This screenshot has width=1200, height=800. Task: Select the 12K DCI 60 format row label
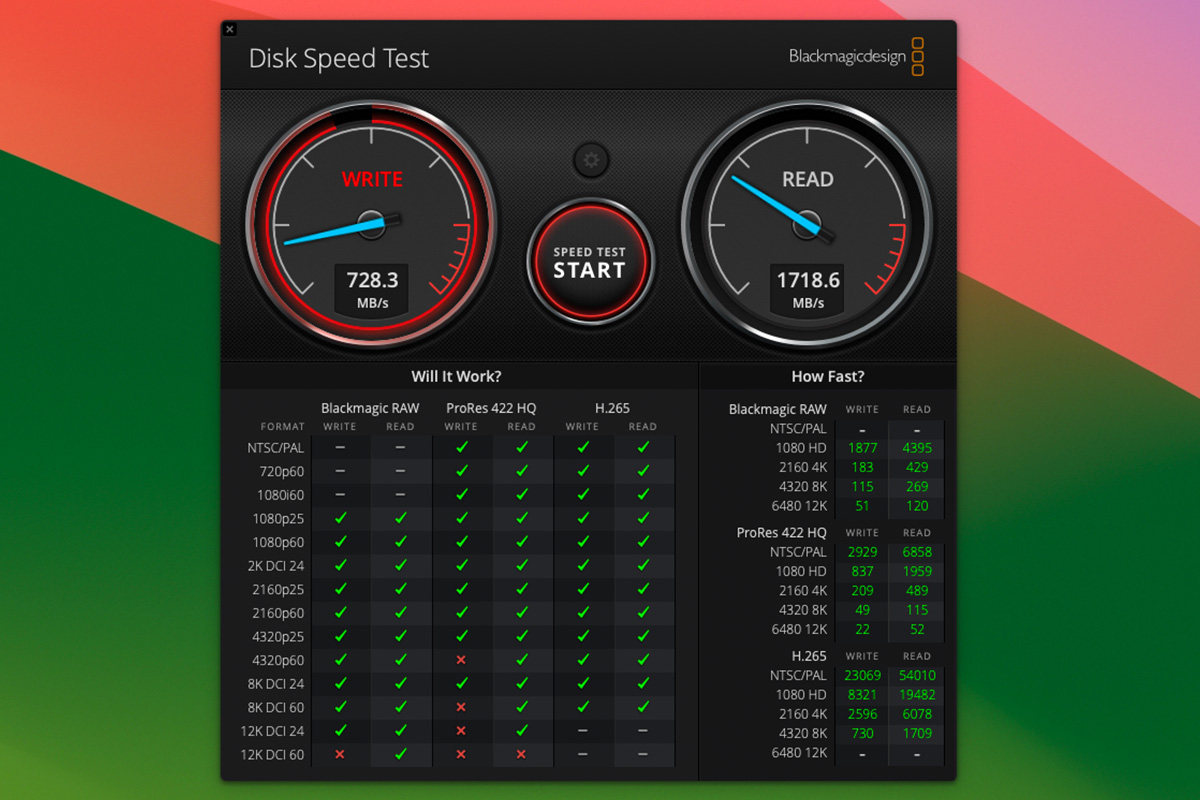point(273,754)
